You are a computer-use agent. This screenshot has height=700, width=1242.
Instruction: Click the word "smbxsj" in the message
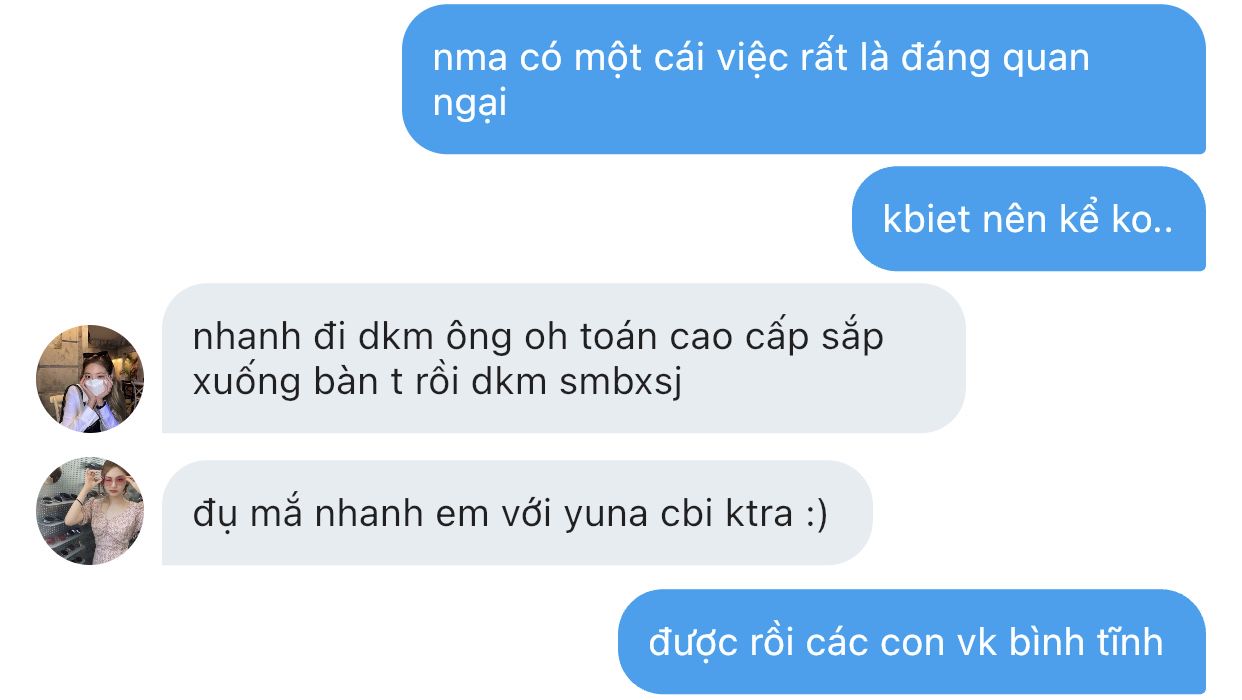[620, 381]
